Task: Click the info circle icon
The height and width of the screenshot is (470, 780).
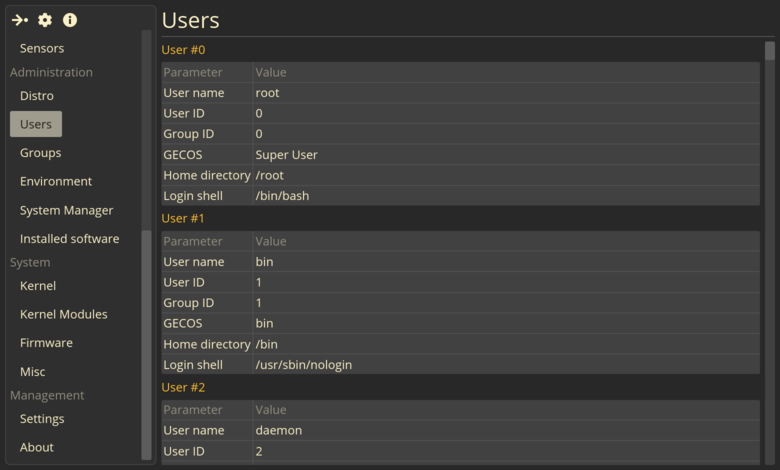Action: point(70,20)
